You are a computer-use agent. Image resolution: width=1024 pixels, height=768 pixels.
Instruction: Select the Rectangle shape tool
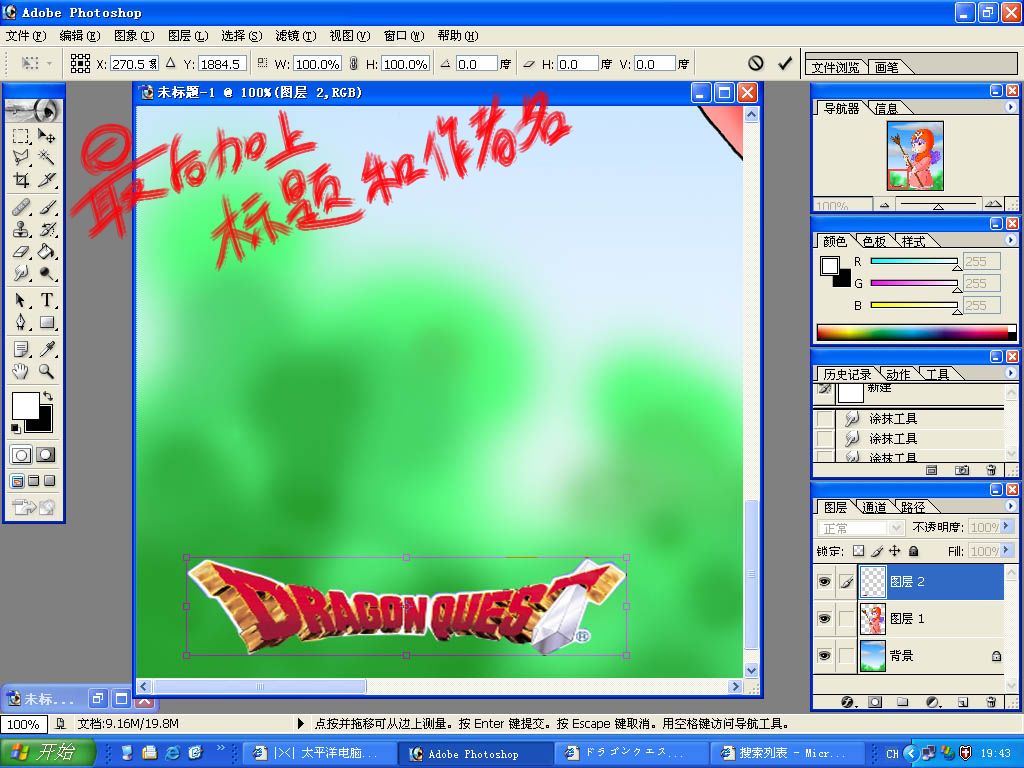click(46, 322)
